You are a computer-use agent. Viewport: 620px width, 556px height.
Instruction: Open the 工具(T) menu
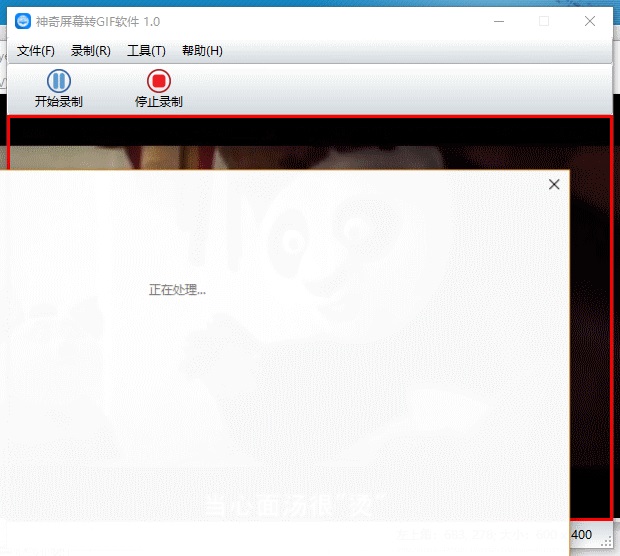point(146,51)
